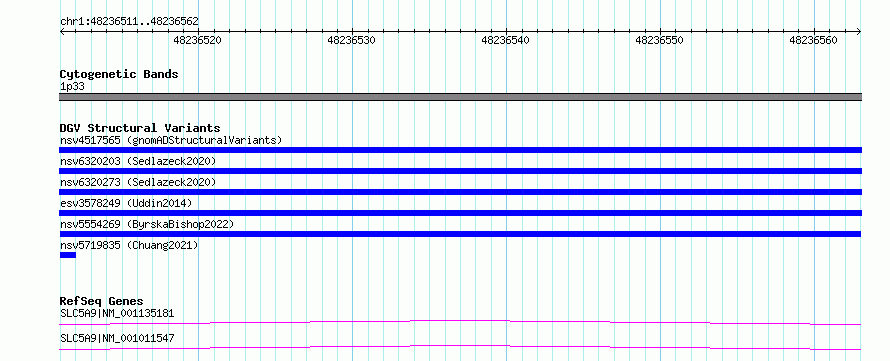Click the gray 1p33 cytogenetic band bar
The height and width of the screenshot is (361, 890).
coord(460,97)
